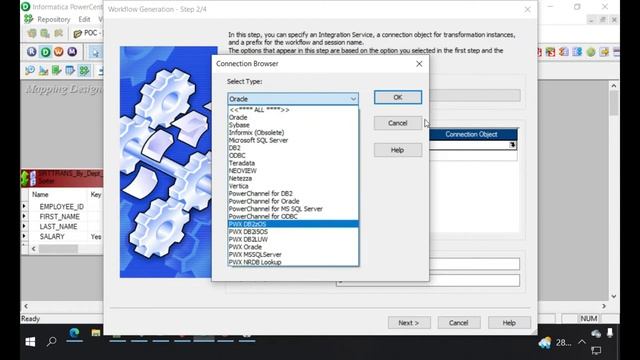Image resolution: width=640 pixels, height=360 pixels.
Task: Open the Repository menu
Action: [53, 19]
